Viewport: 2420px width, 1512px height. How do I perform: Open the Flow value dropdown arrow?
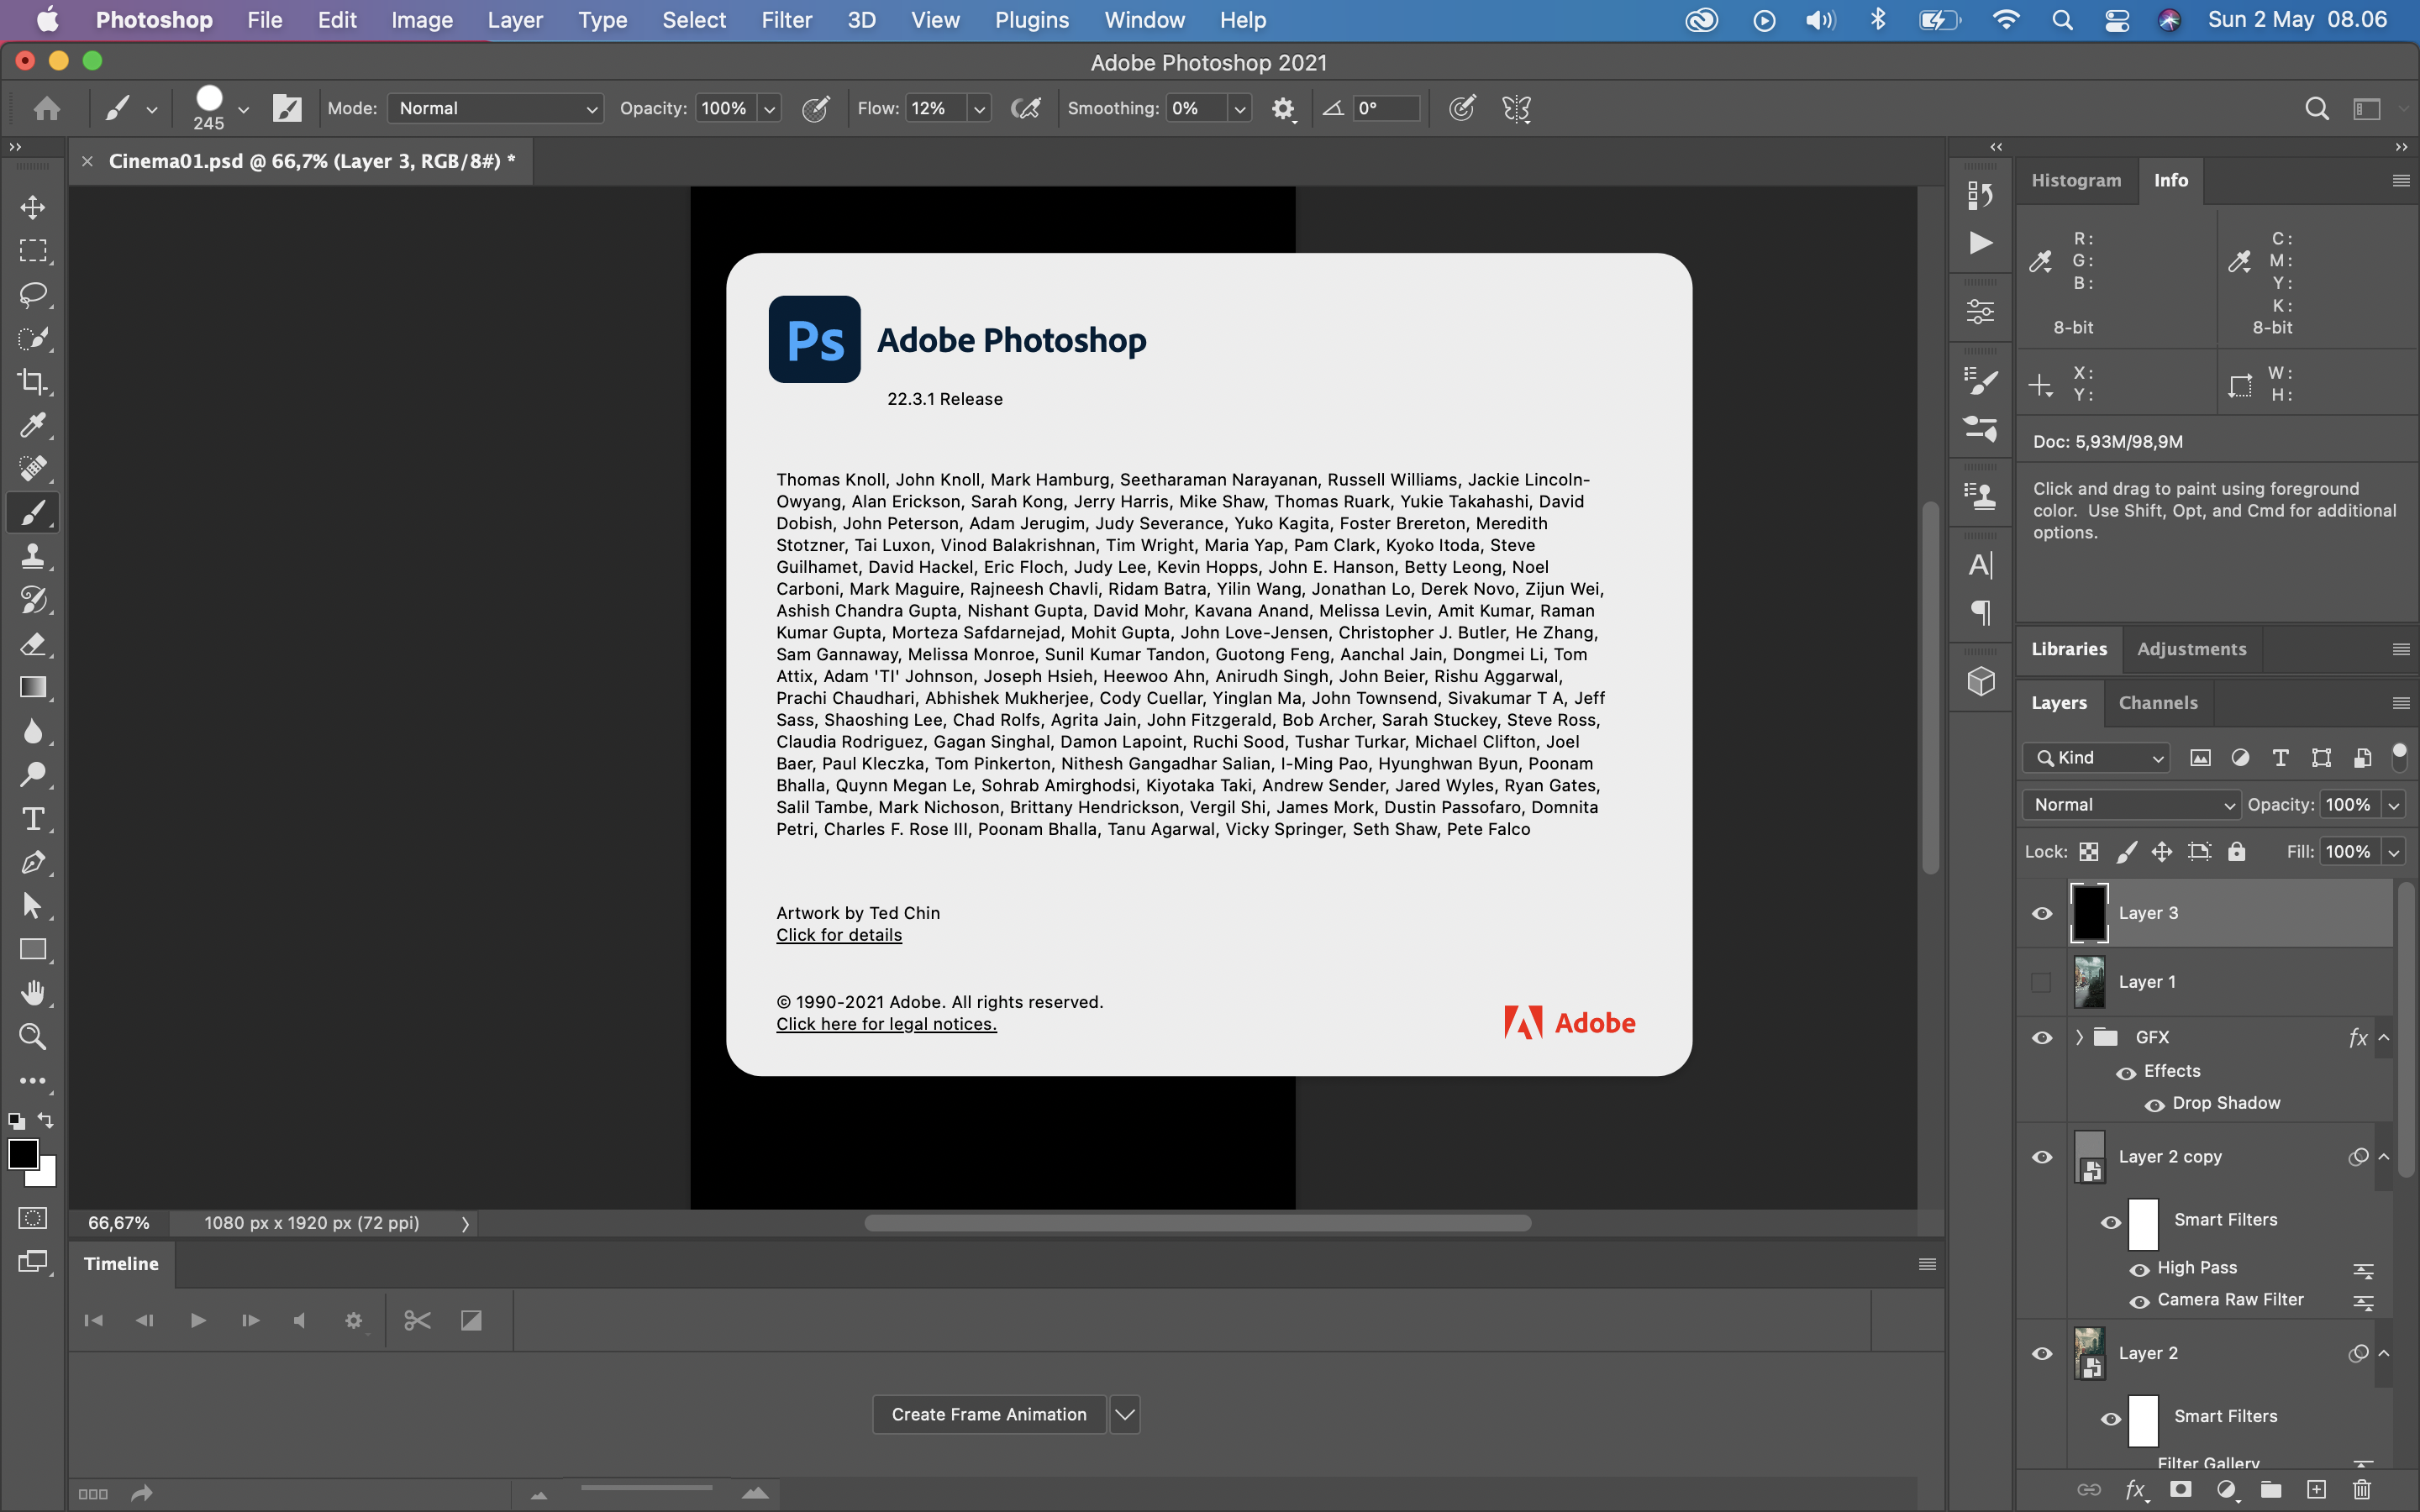click(979, 108)
